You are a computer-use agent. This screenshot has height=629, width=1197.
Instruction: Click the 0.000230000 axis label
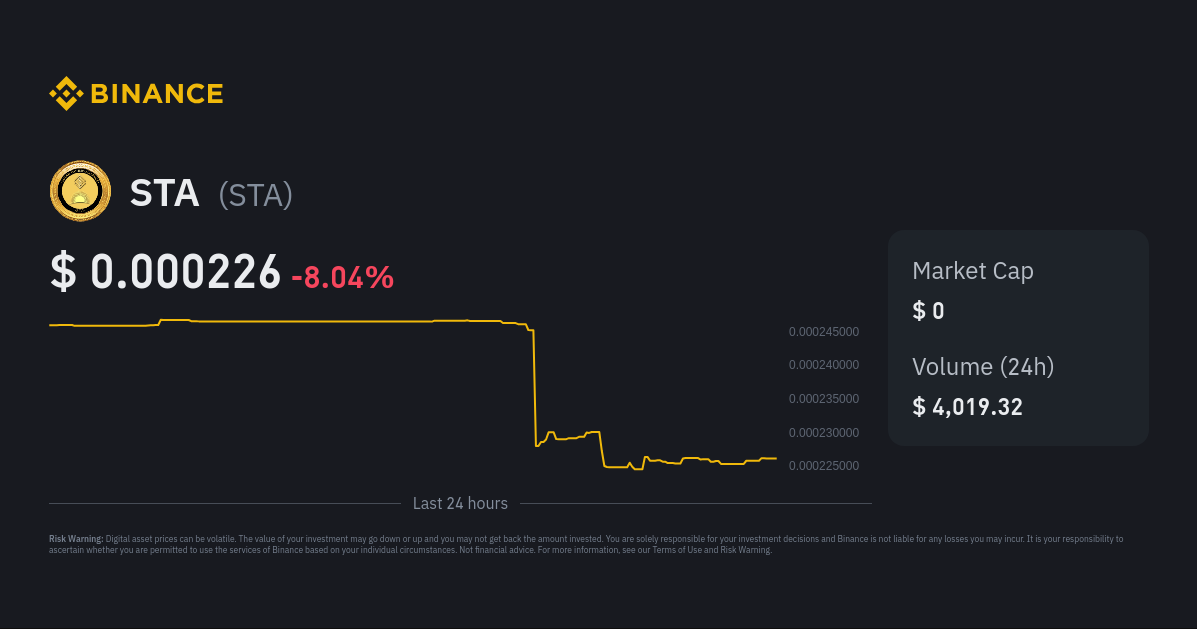coord(824,433)
